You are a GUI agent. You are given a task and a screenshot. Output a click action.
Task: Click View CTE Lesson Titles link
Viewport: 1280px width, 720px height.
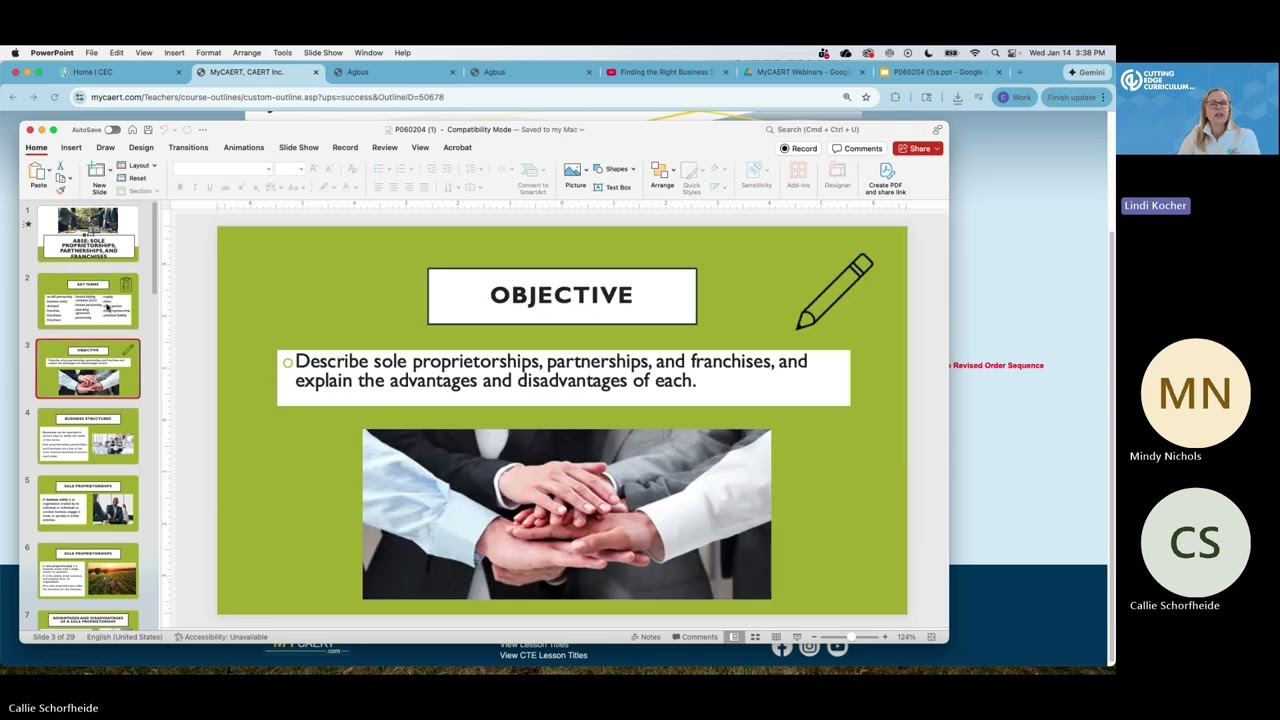(543, 655)
